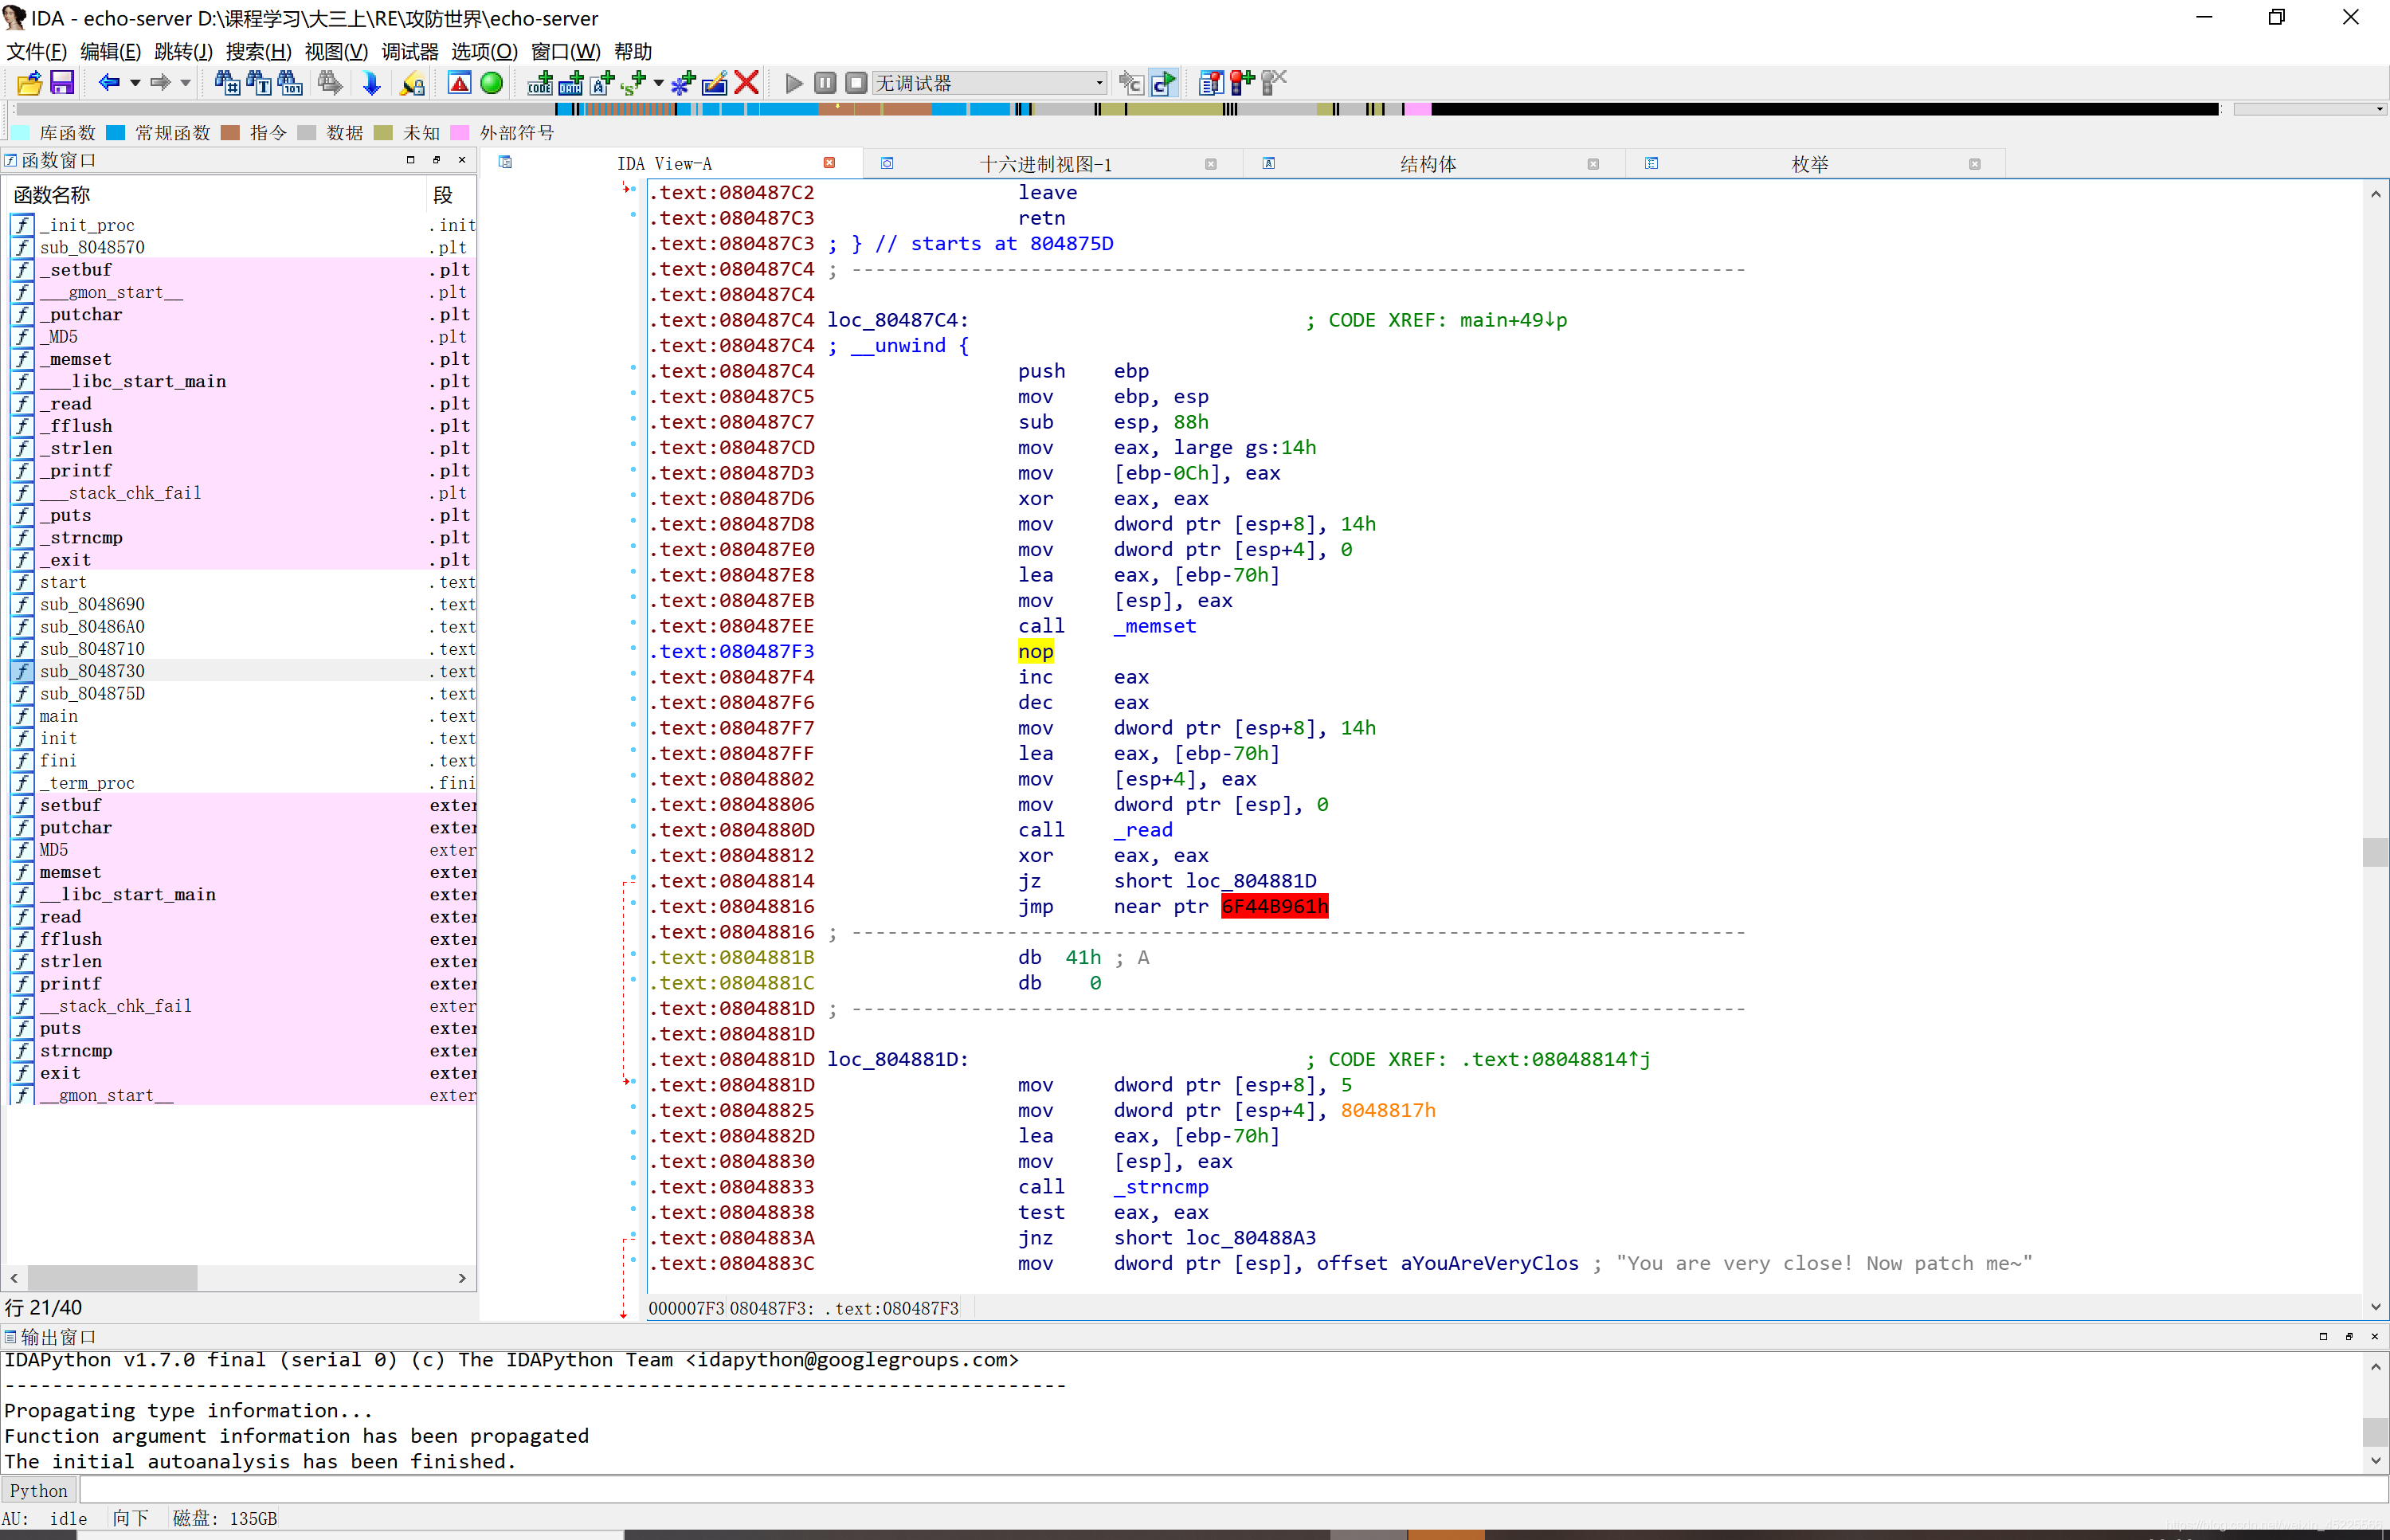This screenshot has width=2390, height=1540.
Task: Pause the process with the pause icon
Action: click(825, 83)
